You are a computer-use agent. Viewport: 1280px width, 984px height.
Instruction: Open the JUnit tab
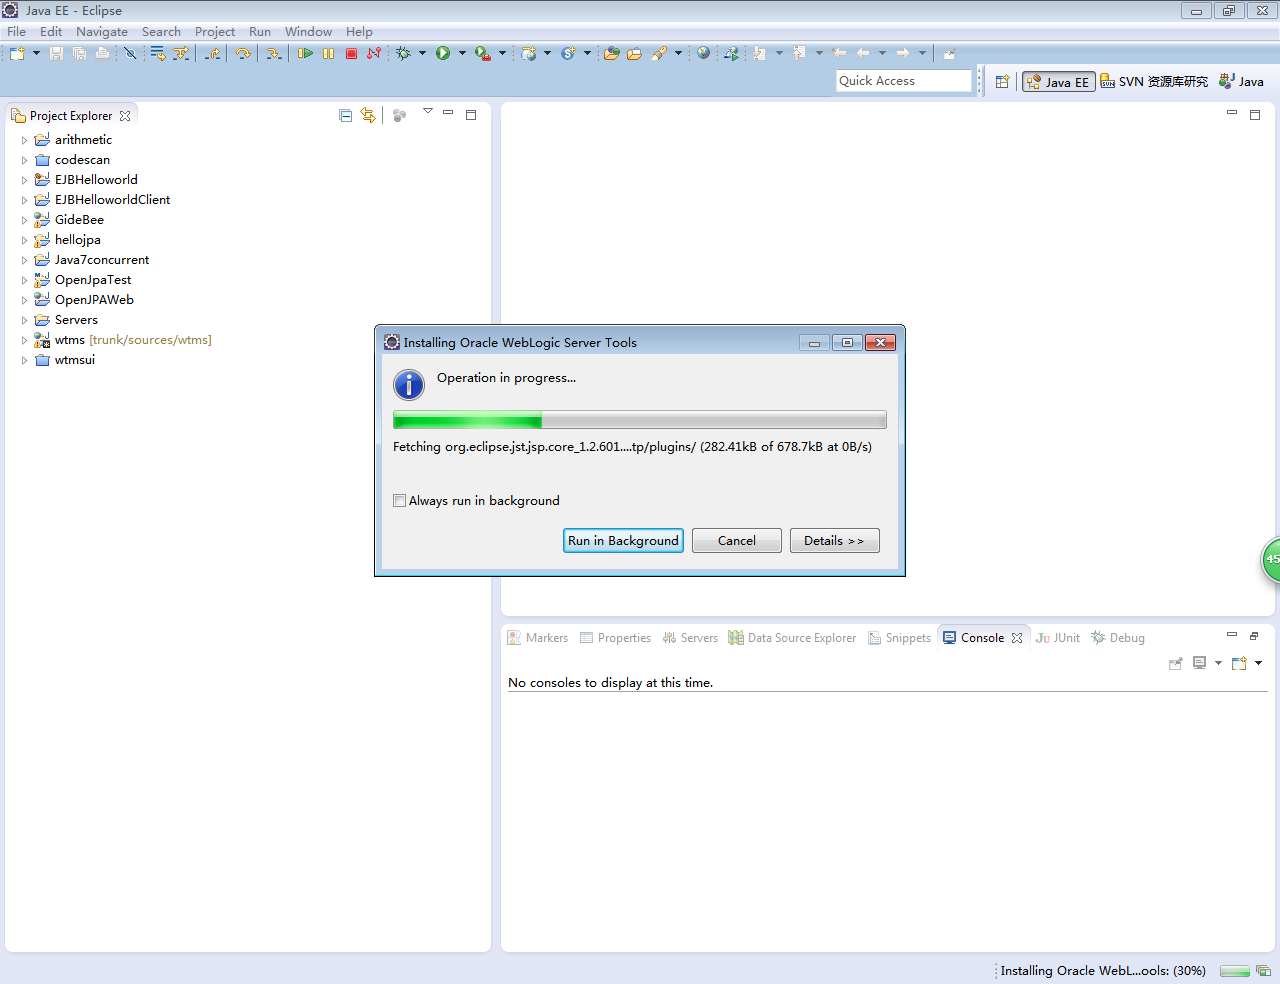[1058, 638]
